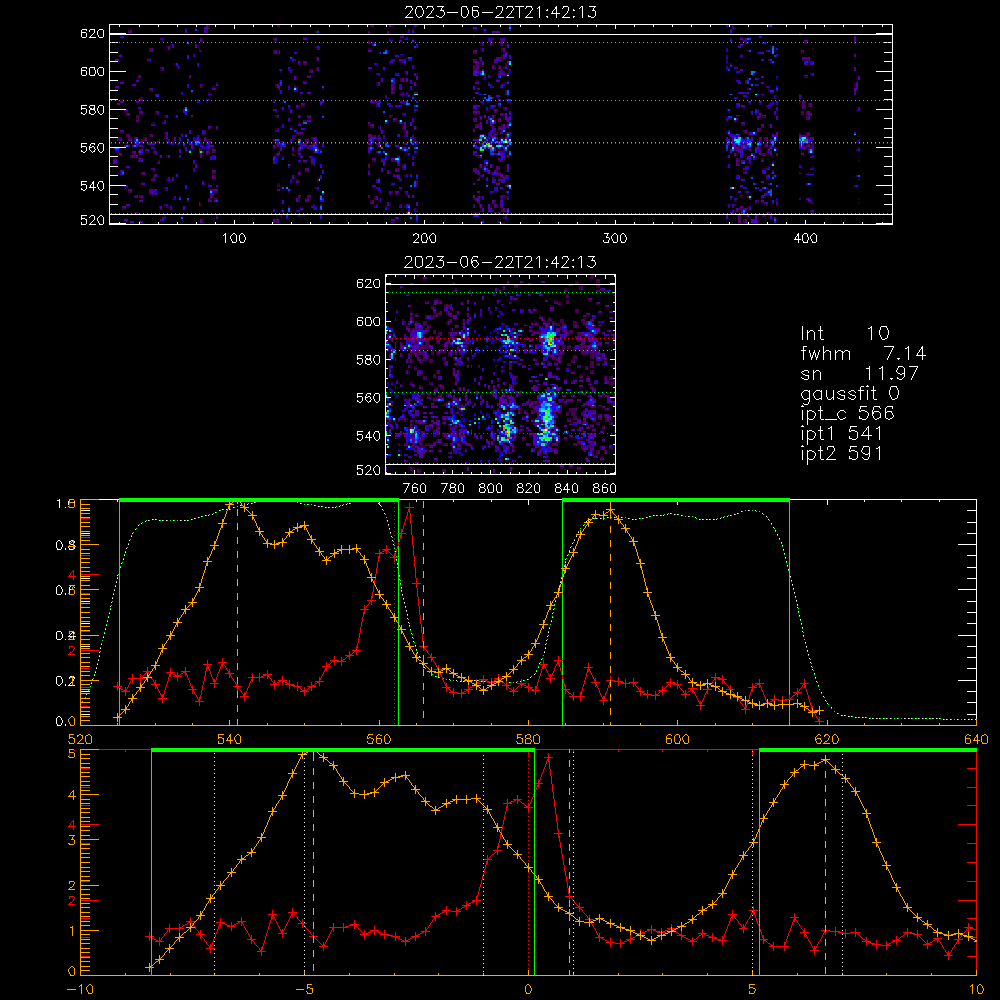Click the bright column near 808 in middle image

tap(507, 426)
